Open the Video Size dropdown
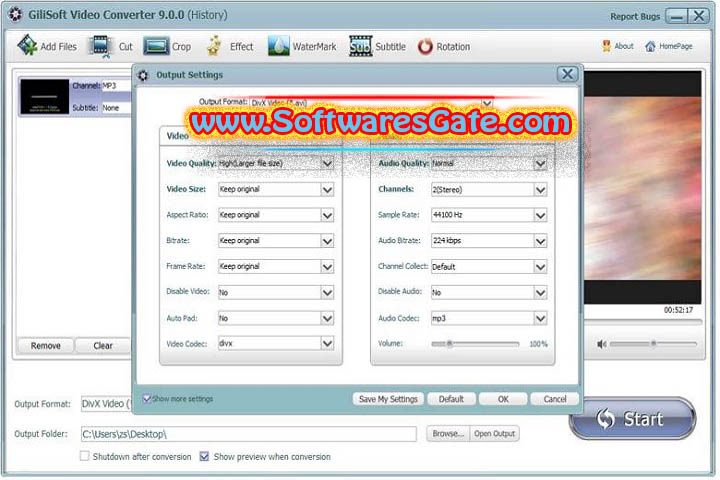Image resolution: width=720 pixels, height=480 pixels. pyautogui.click(x=327, y=189)
